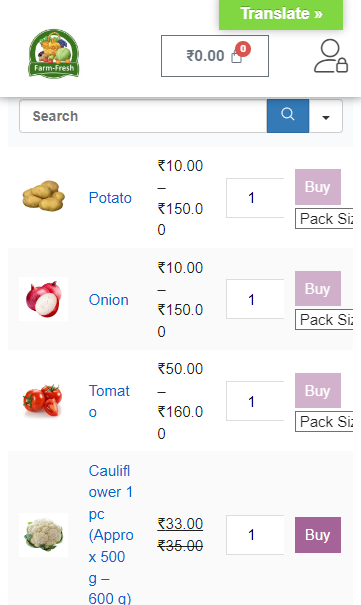Expand the search category dropdown arrow

point(326,116)
